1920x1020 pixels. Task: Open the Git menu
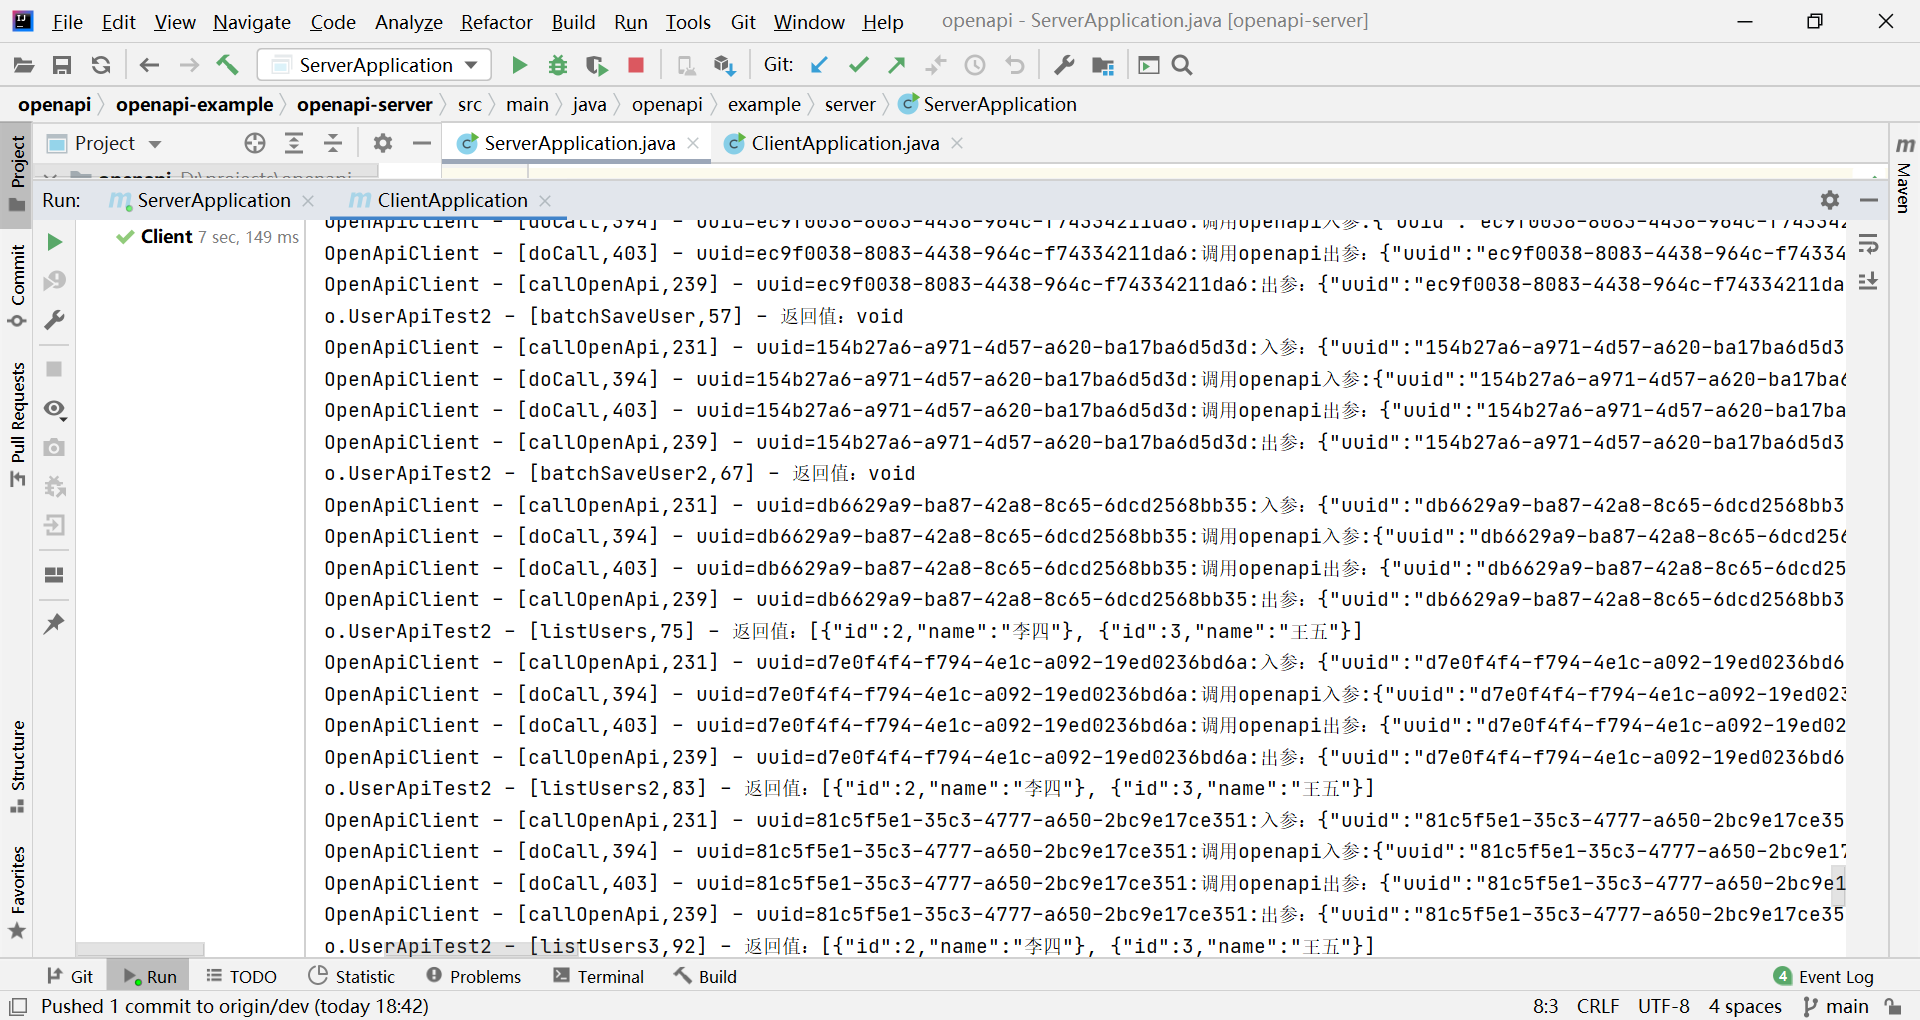[743, 21]
